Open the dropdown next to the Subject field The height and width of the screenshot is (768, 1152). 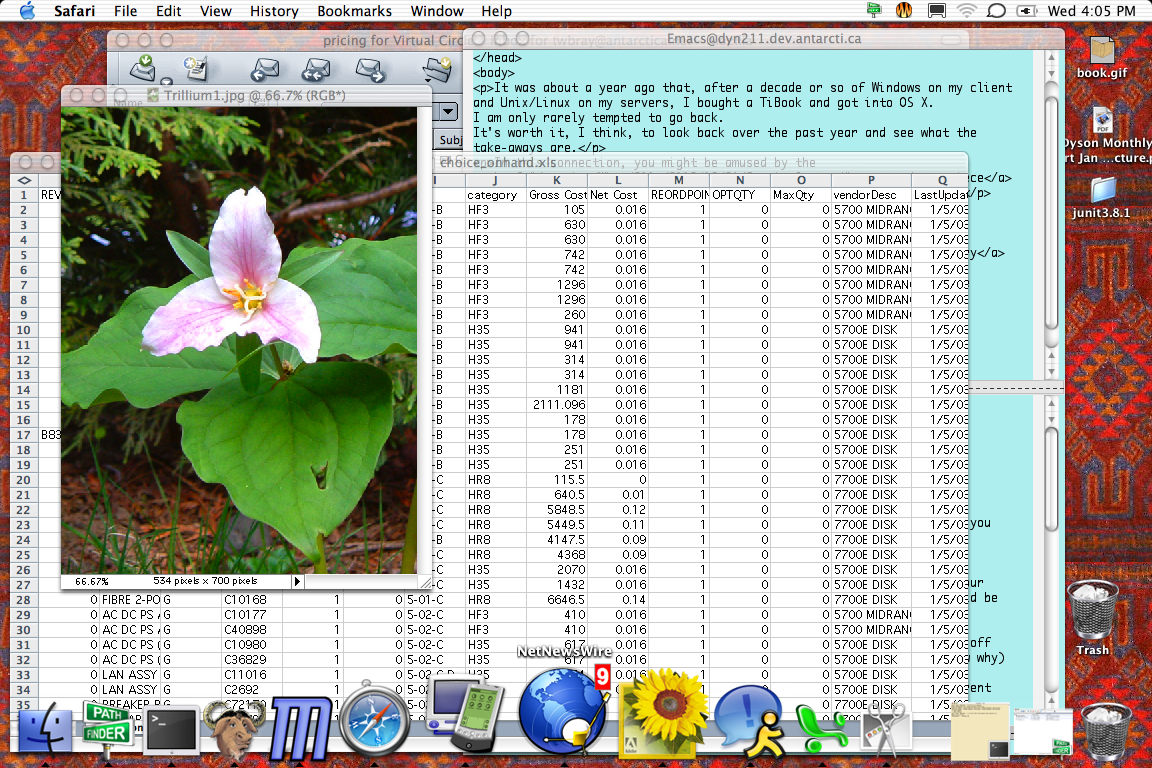[449, 111]
